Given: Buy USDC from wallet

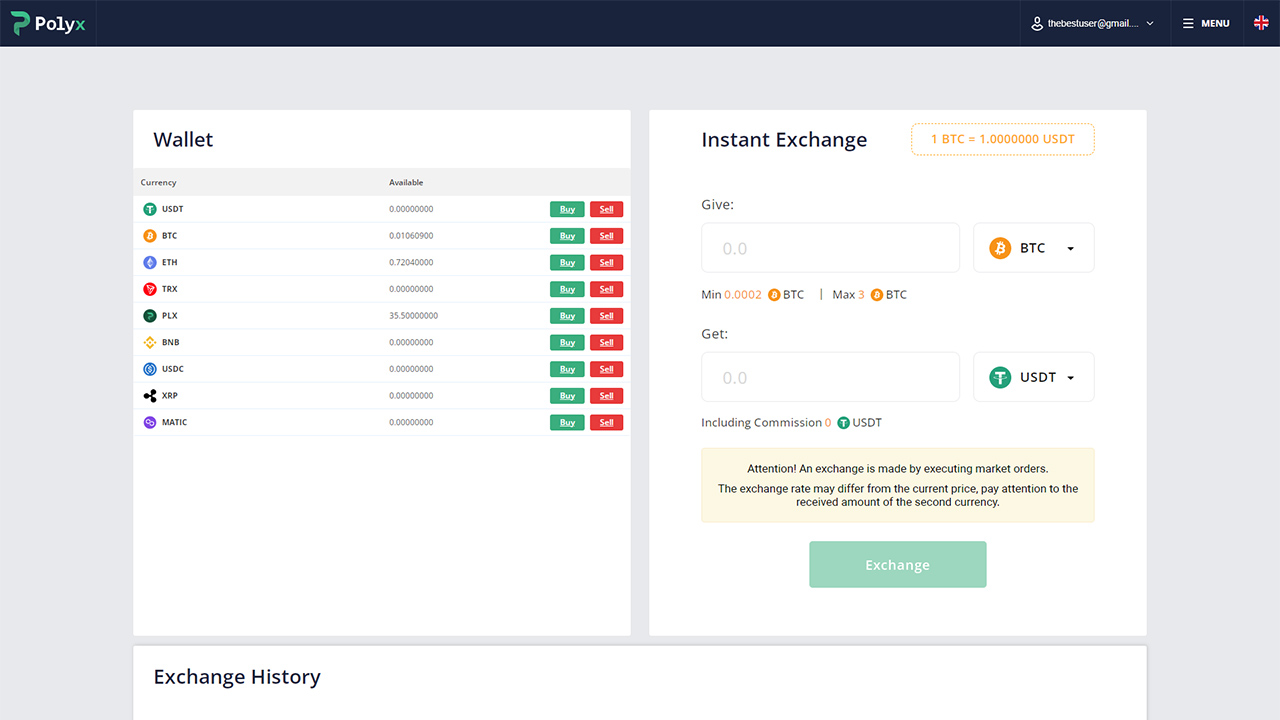Looking at the screenshot, I should pos(567,369).
